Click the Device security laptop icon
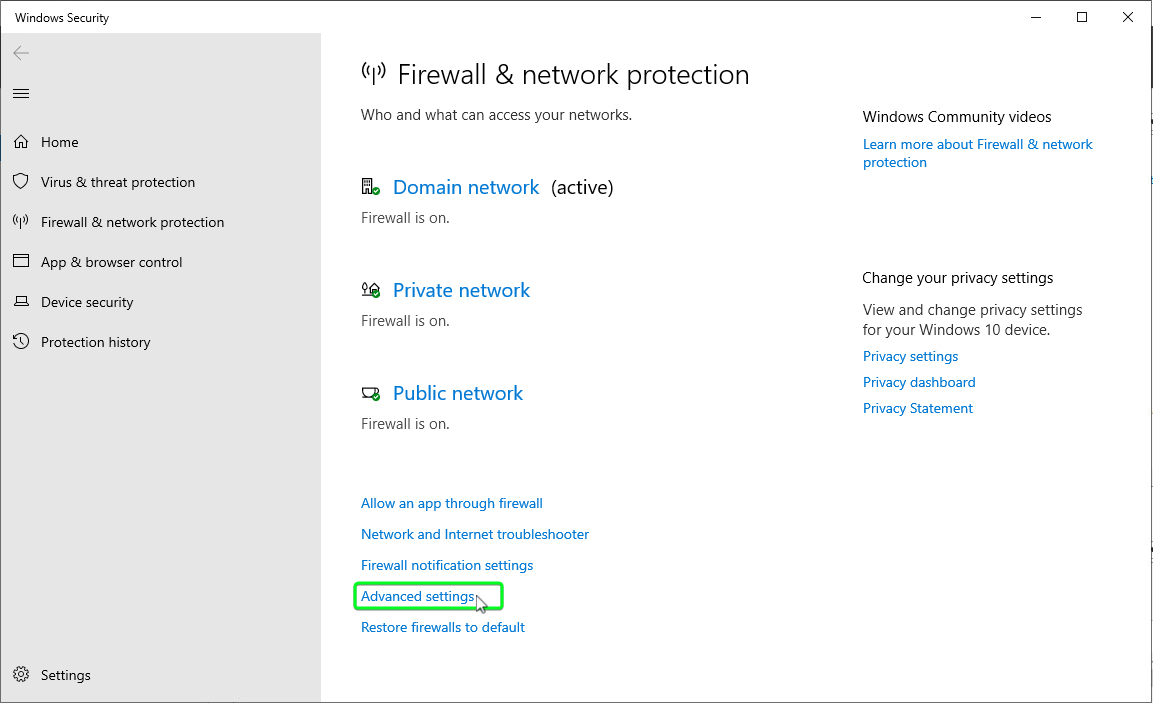Image resolution: width=1153 pixels, height=703 pixels. click(21, 301)
